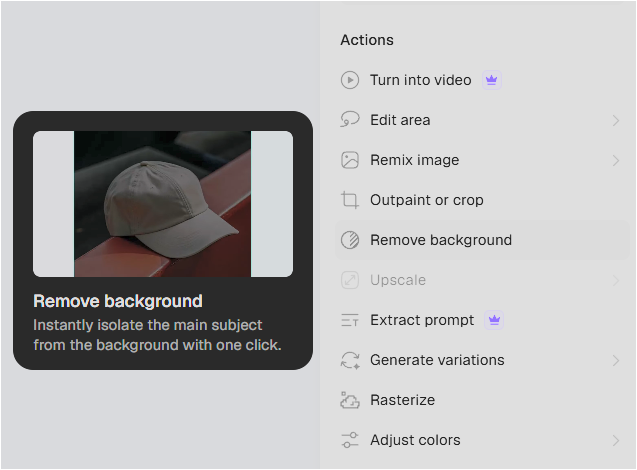Click the crown badge beside Turn into video
This screenshot has height=470, width=637.
point(492,80)
